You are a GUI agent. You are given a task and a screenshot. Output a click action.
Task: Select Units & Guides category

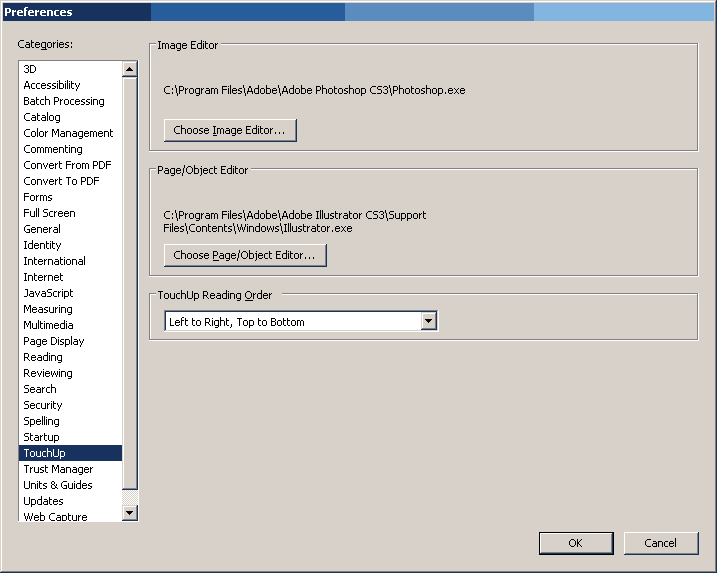70,485
